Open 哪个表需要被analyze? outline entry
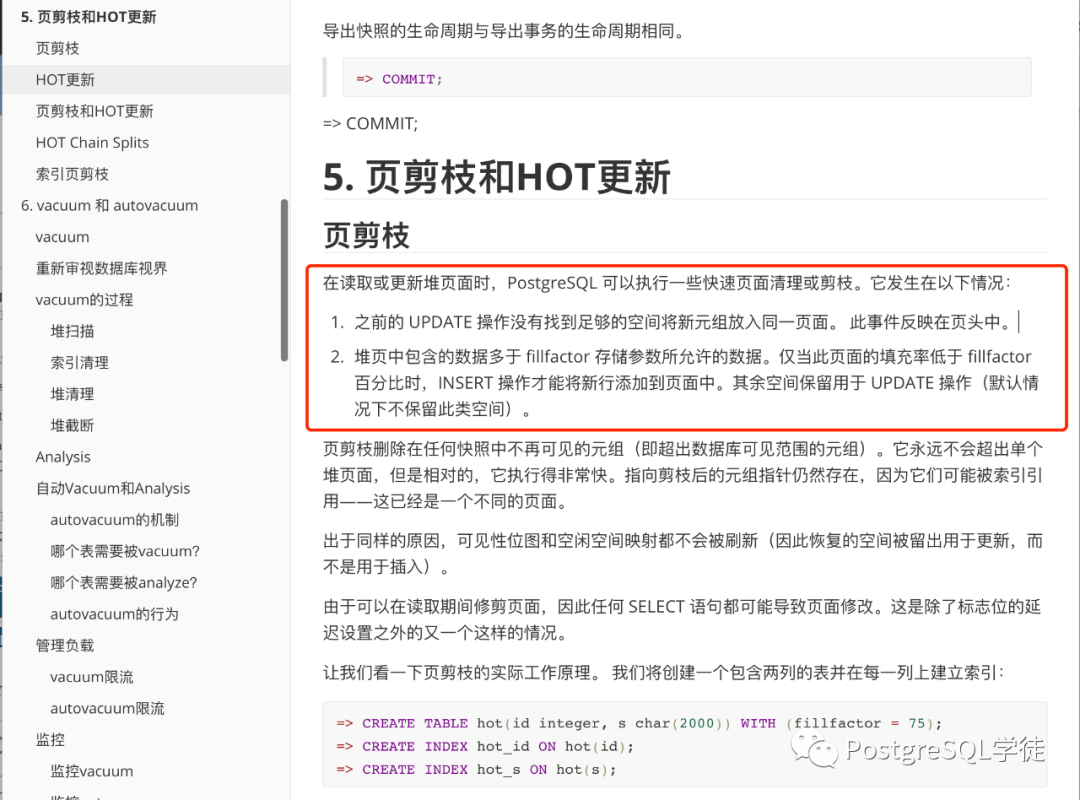1080x800 pixels. click(x=124, y=583)
